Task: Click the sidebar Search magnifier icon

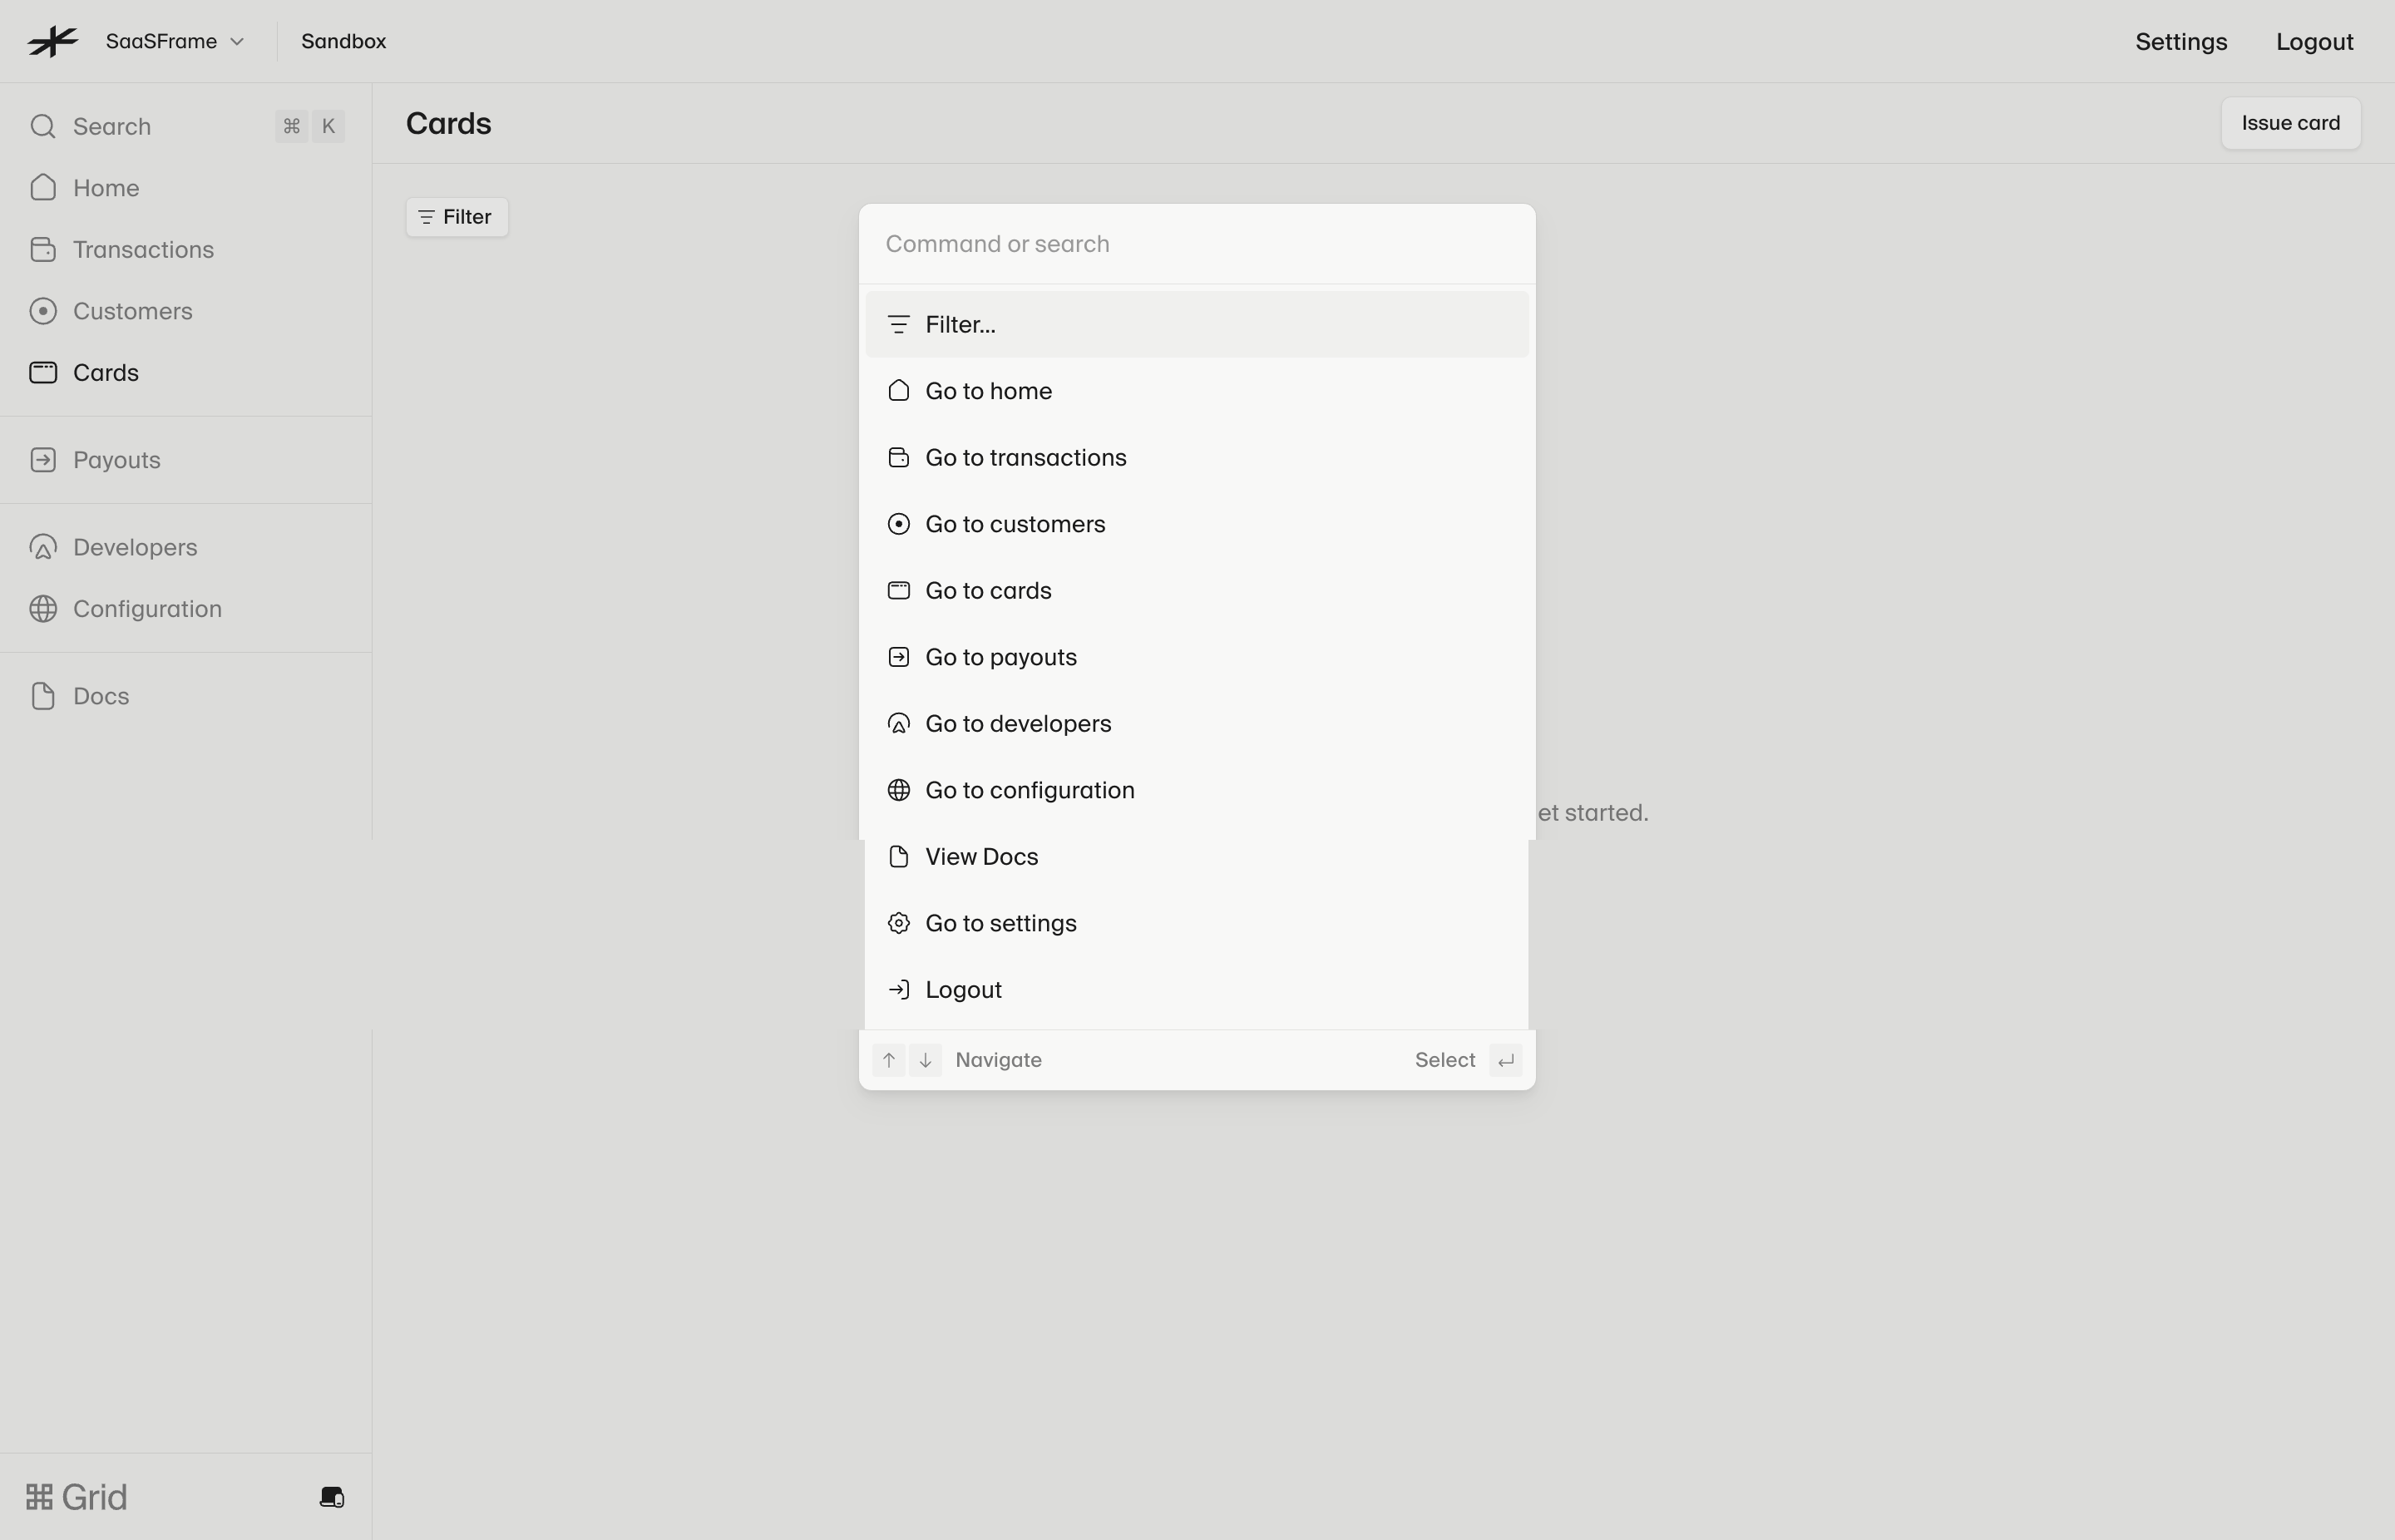Action: coord(43,126)
